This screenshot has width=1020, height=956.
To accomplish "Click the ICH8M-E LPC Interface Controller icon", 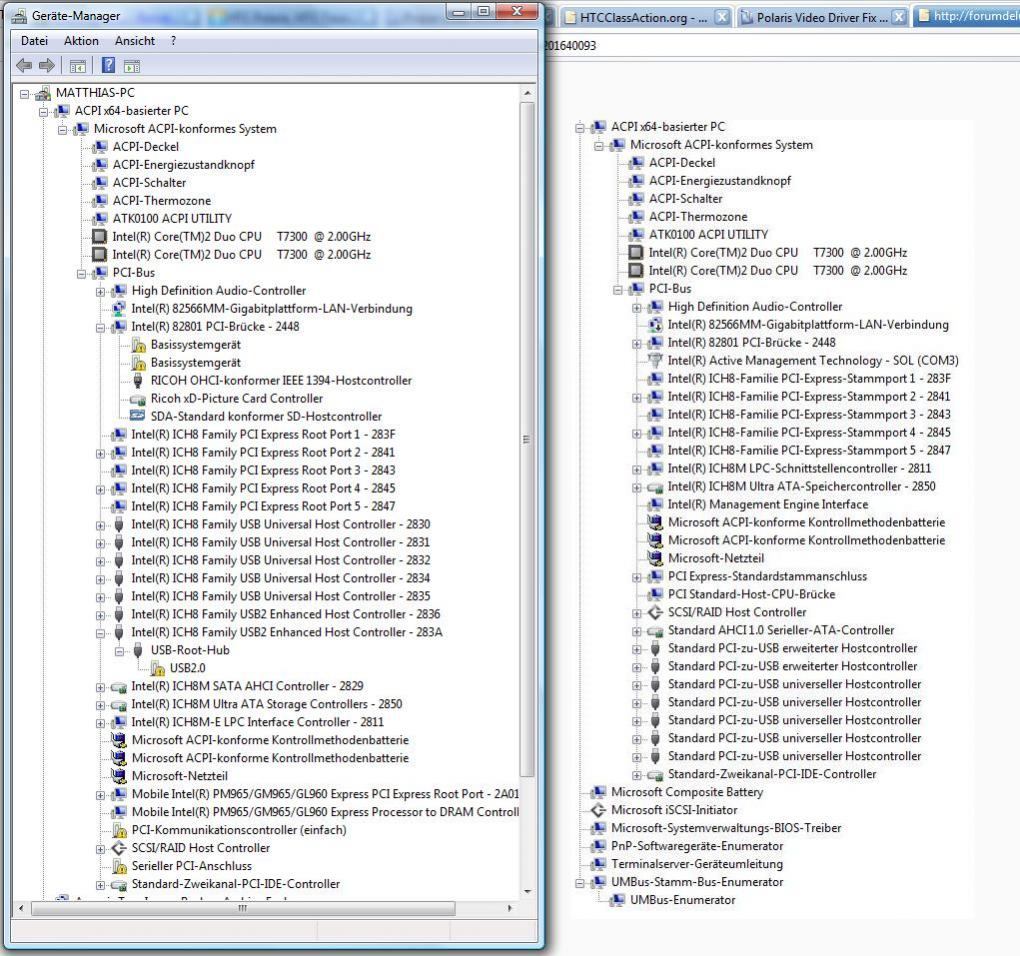I will 118,722.
